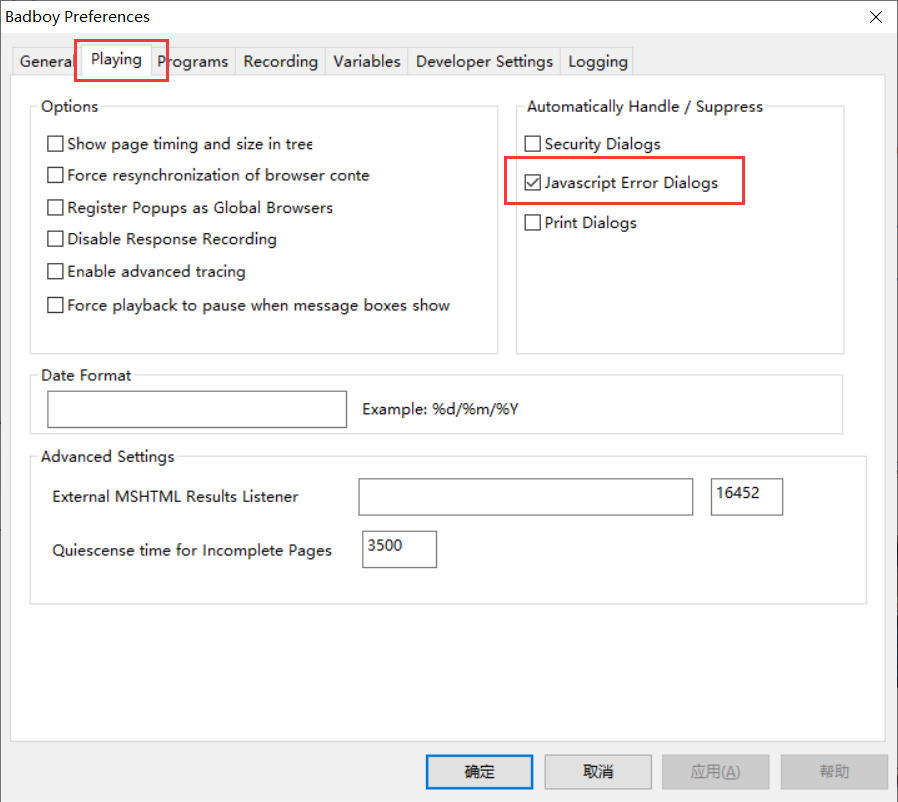Open the Logging tab

597,61
